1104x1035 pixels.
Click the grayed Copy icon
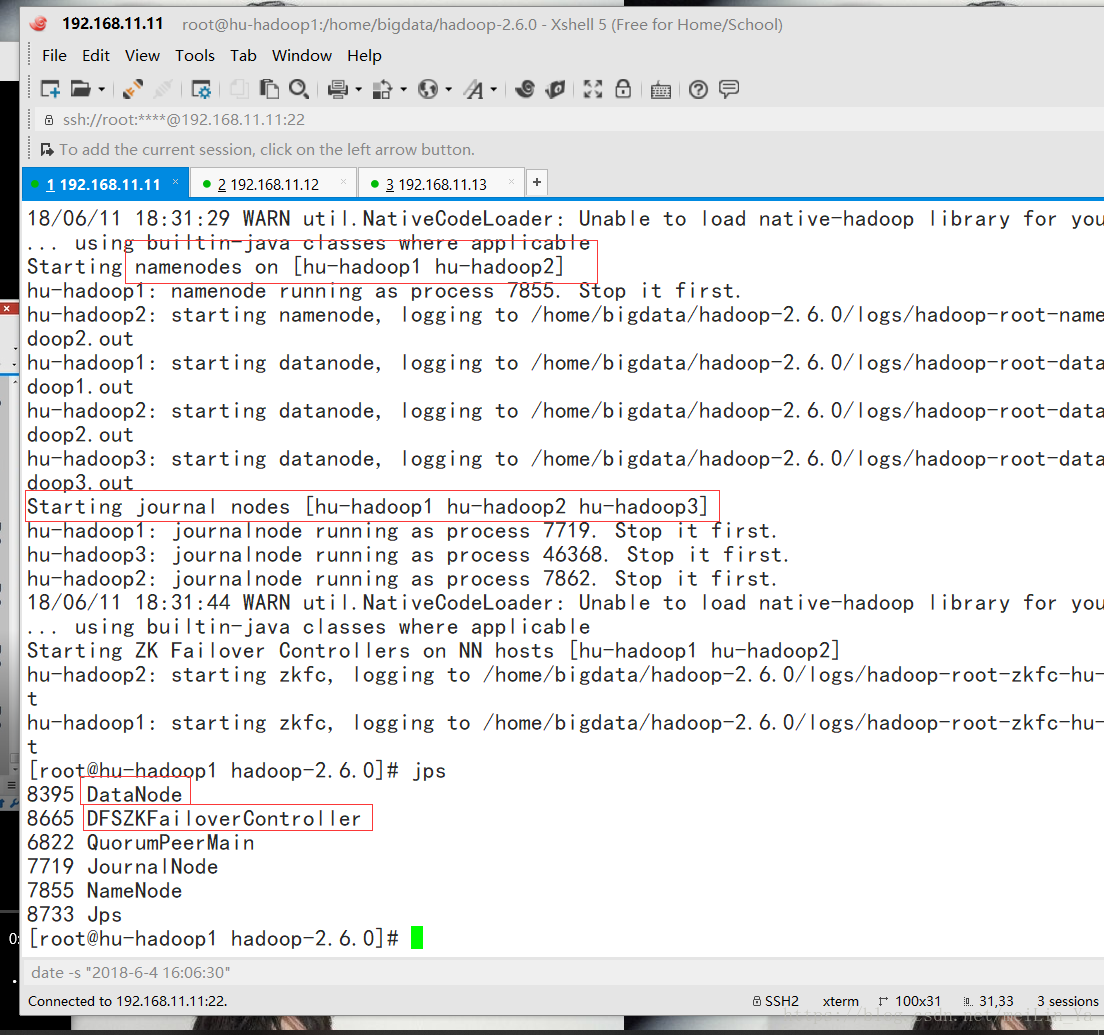pyautogui.click(x=239, y=89)
